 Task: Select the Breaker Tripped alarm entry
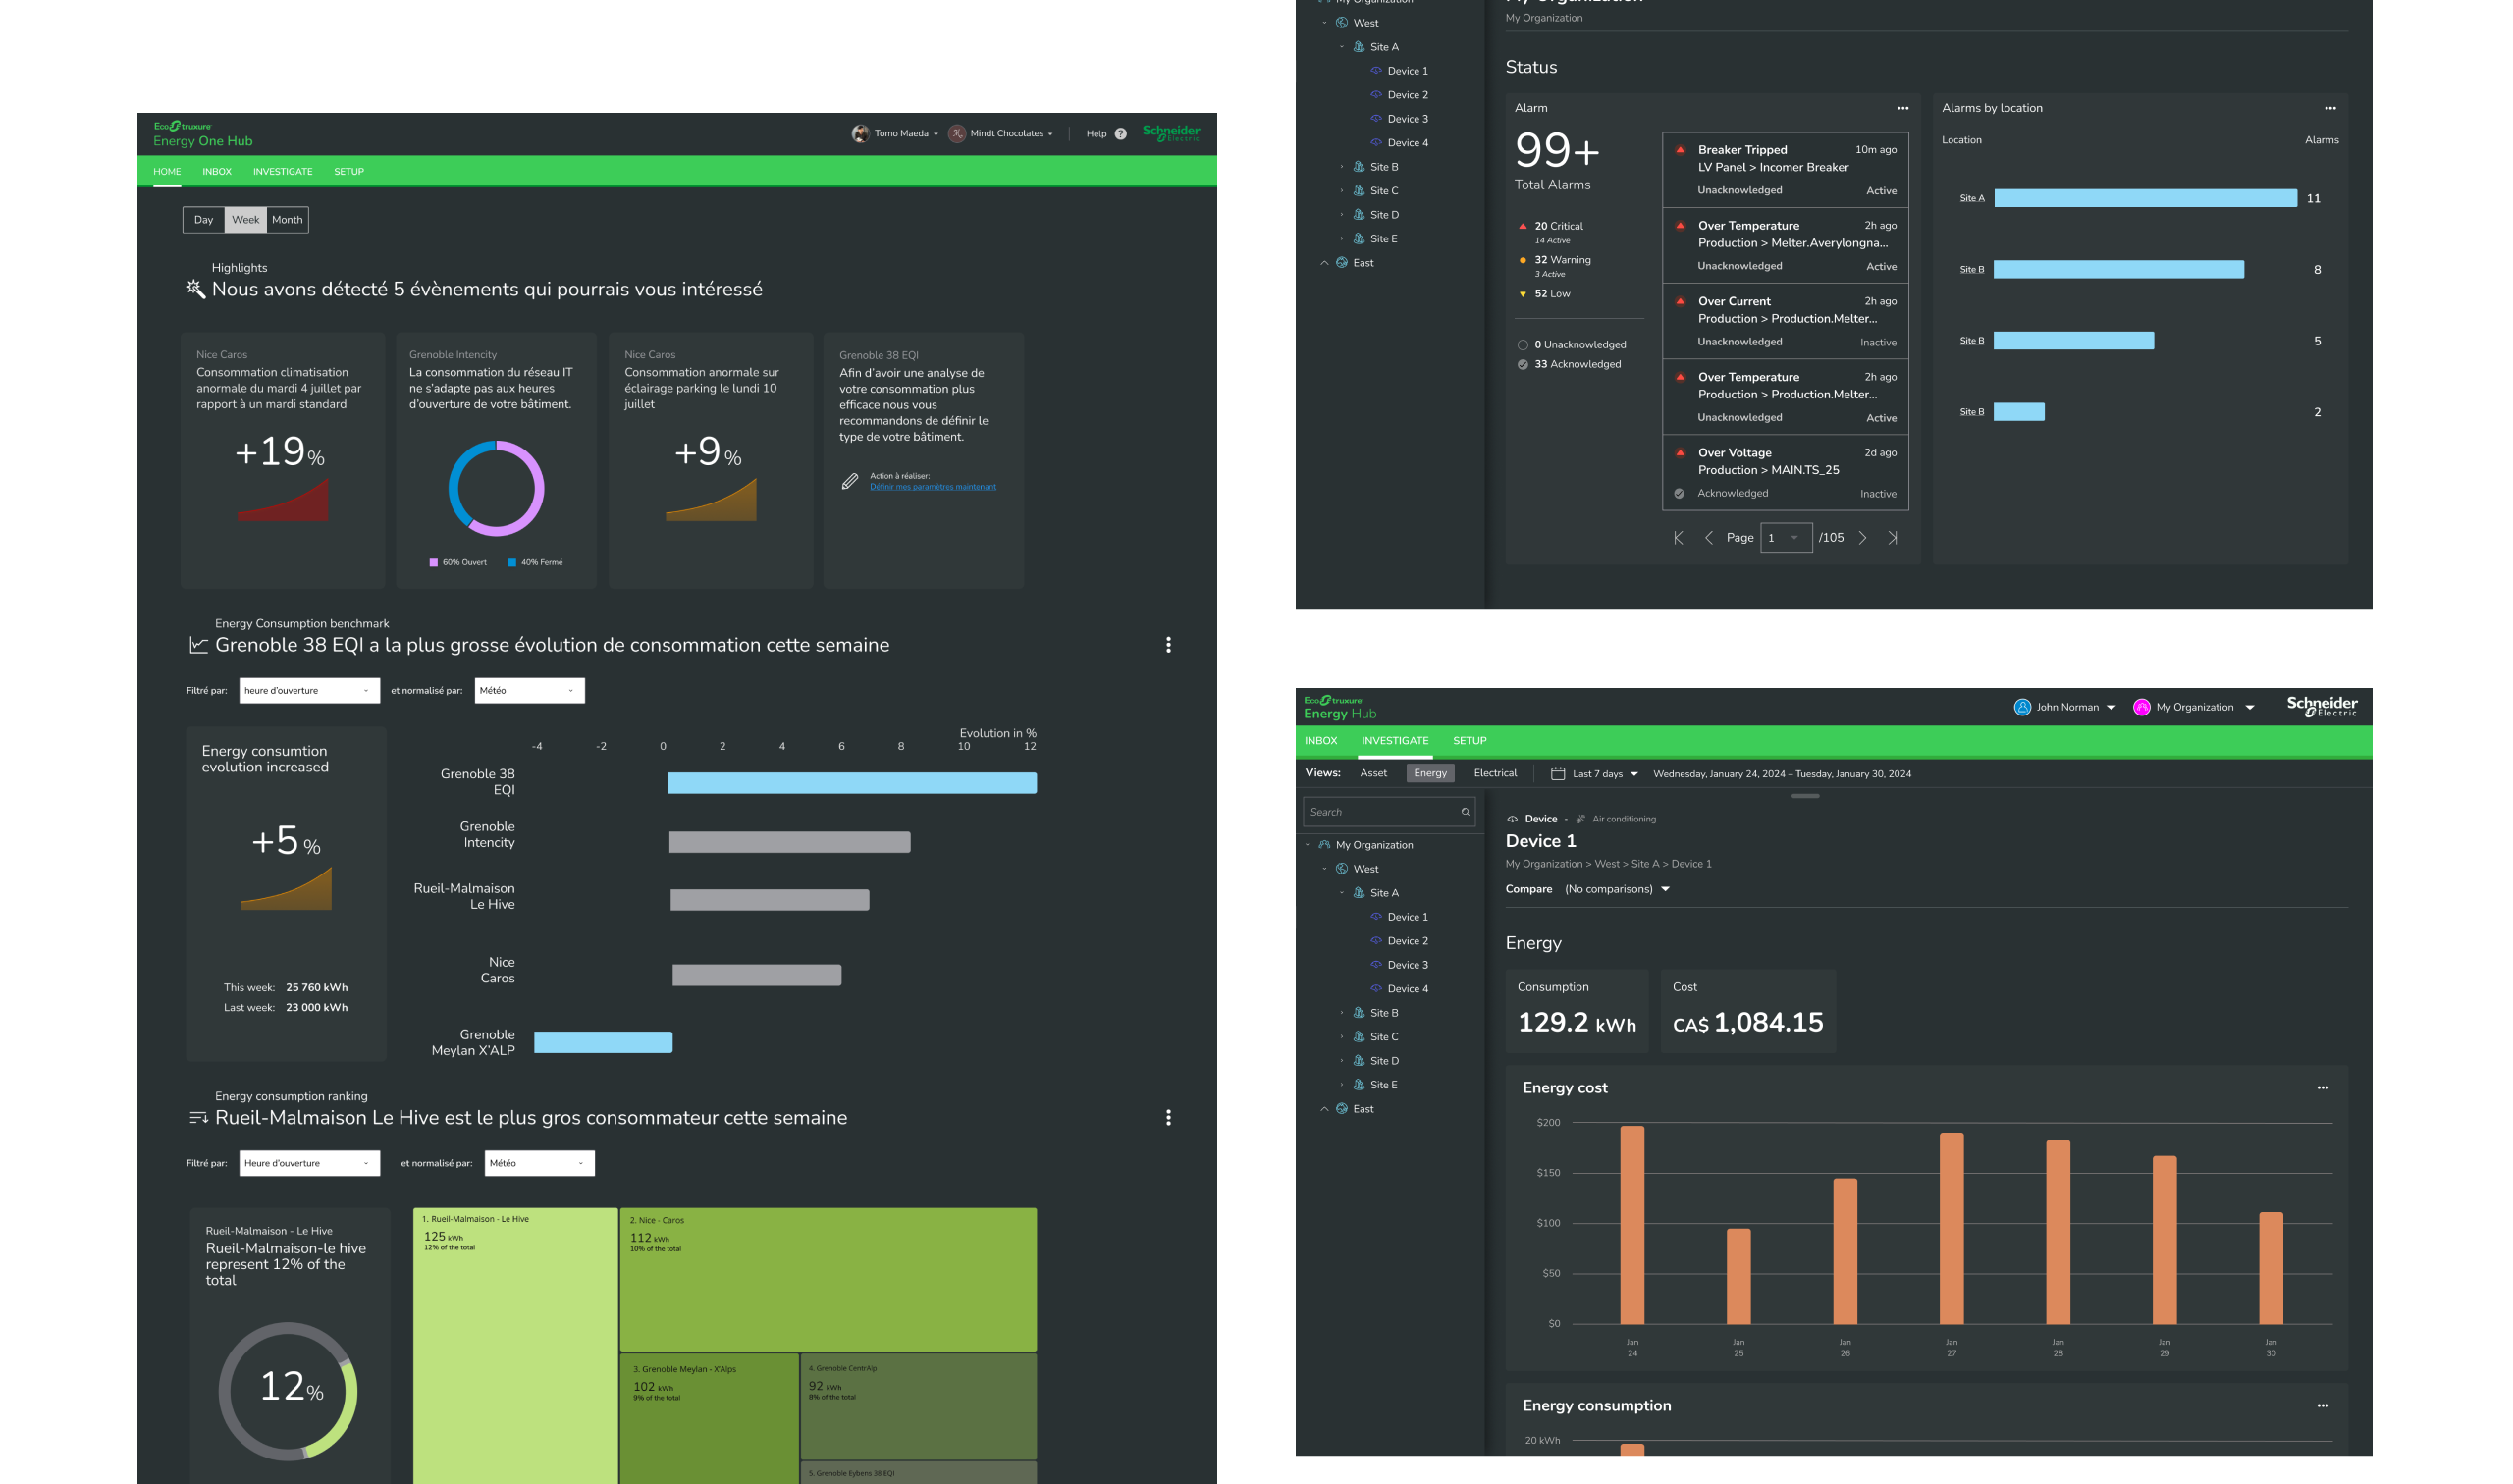point(1784,169)
